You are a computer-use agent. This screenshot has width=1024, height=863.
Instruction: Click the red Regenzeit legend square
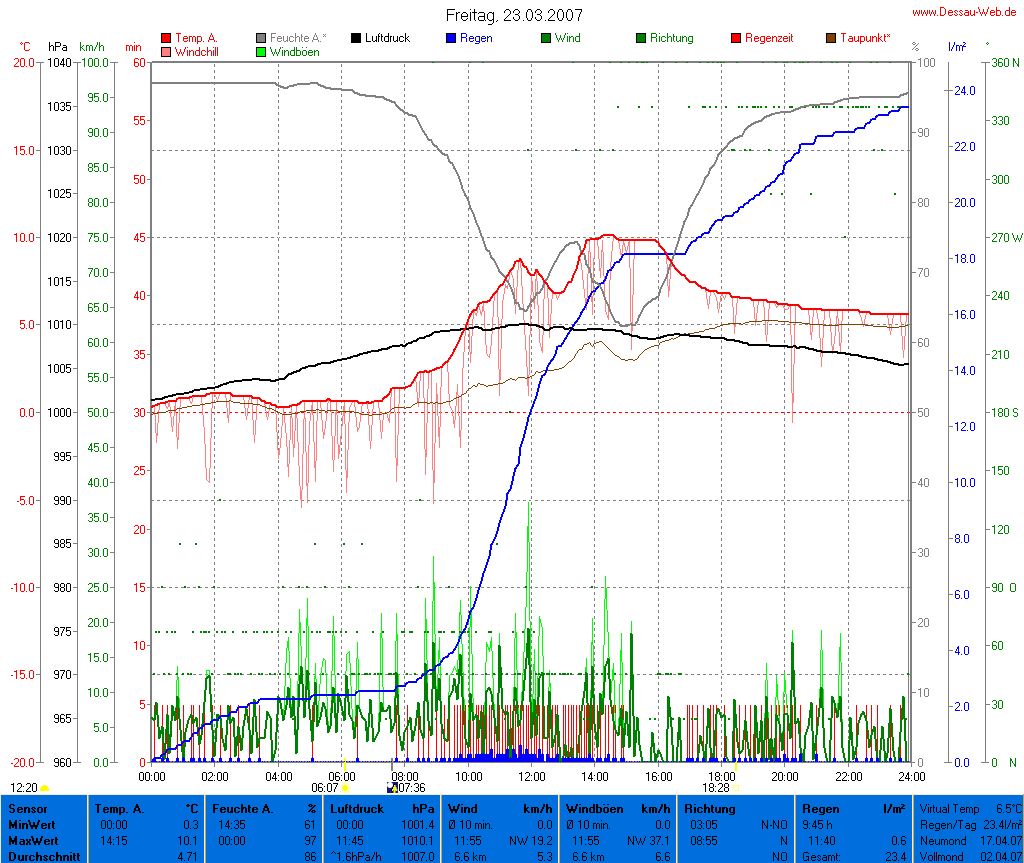pos(736,39)
